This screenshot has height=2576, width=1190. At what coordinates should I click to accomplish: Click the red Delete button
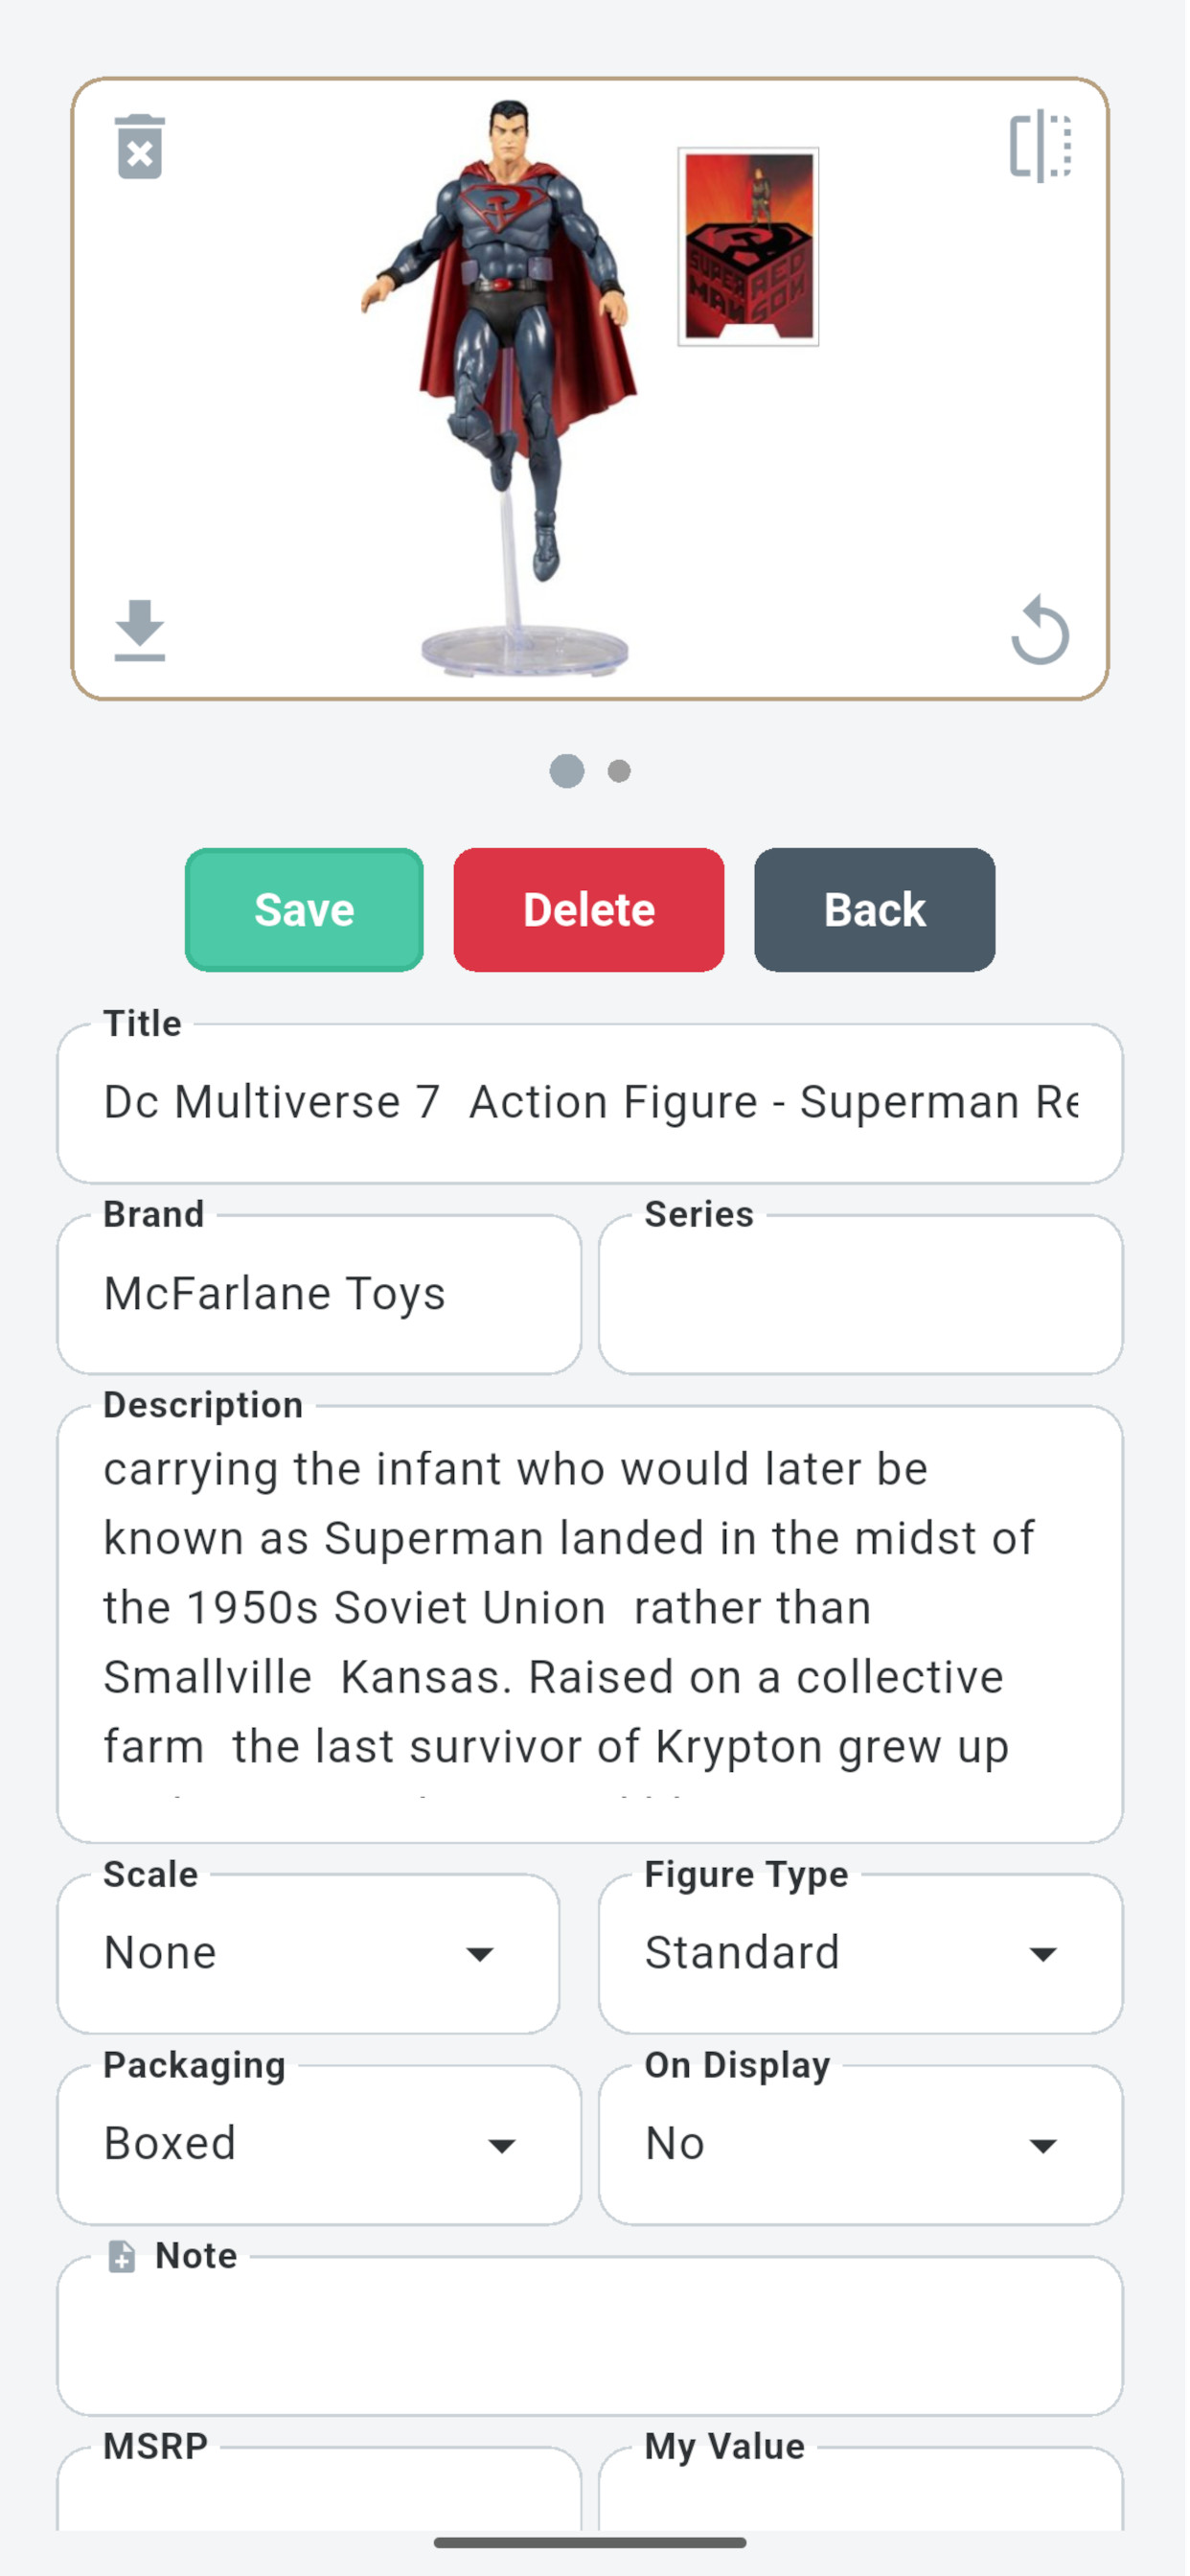[589, 910]
